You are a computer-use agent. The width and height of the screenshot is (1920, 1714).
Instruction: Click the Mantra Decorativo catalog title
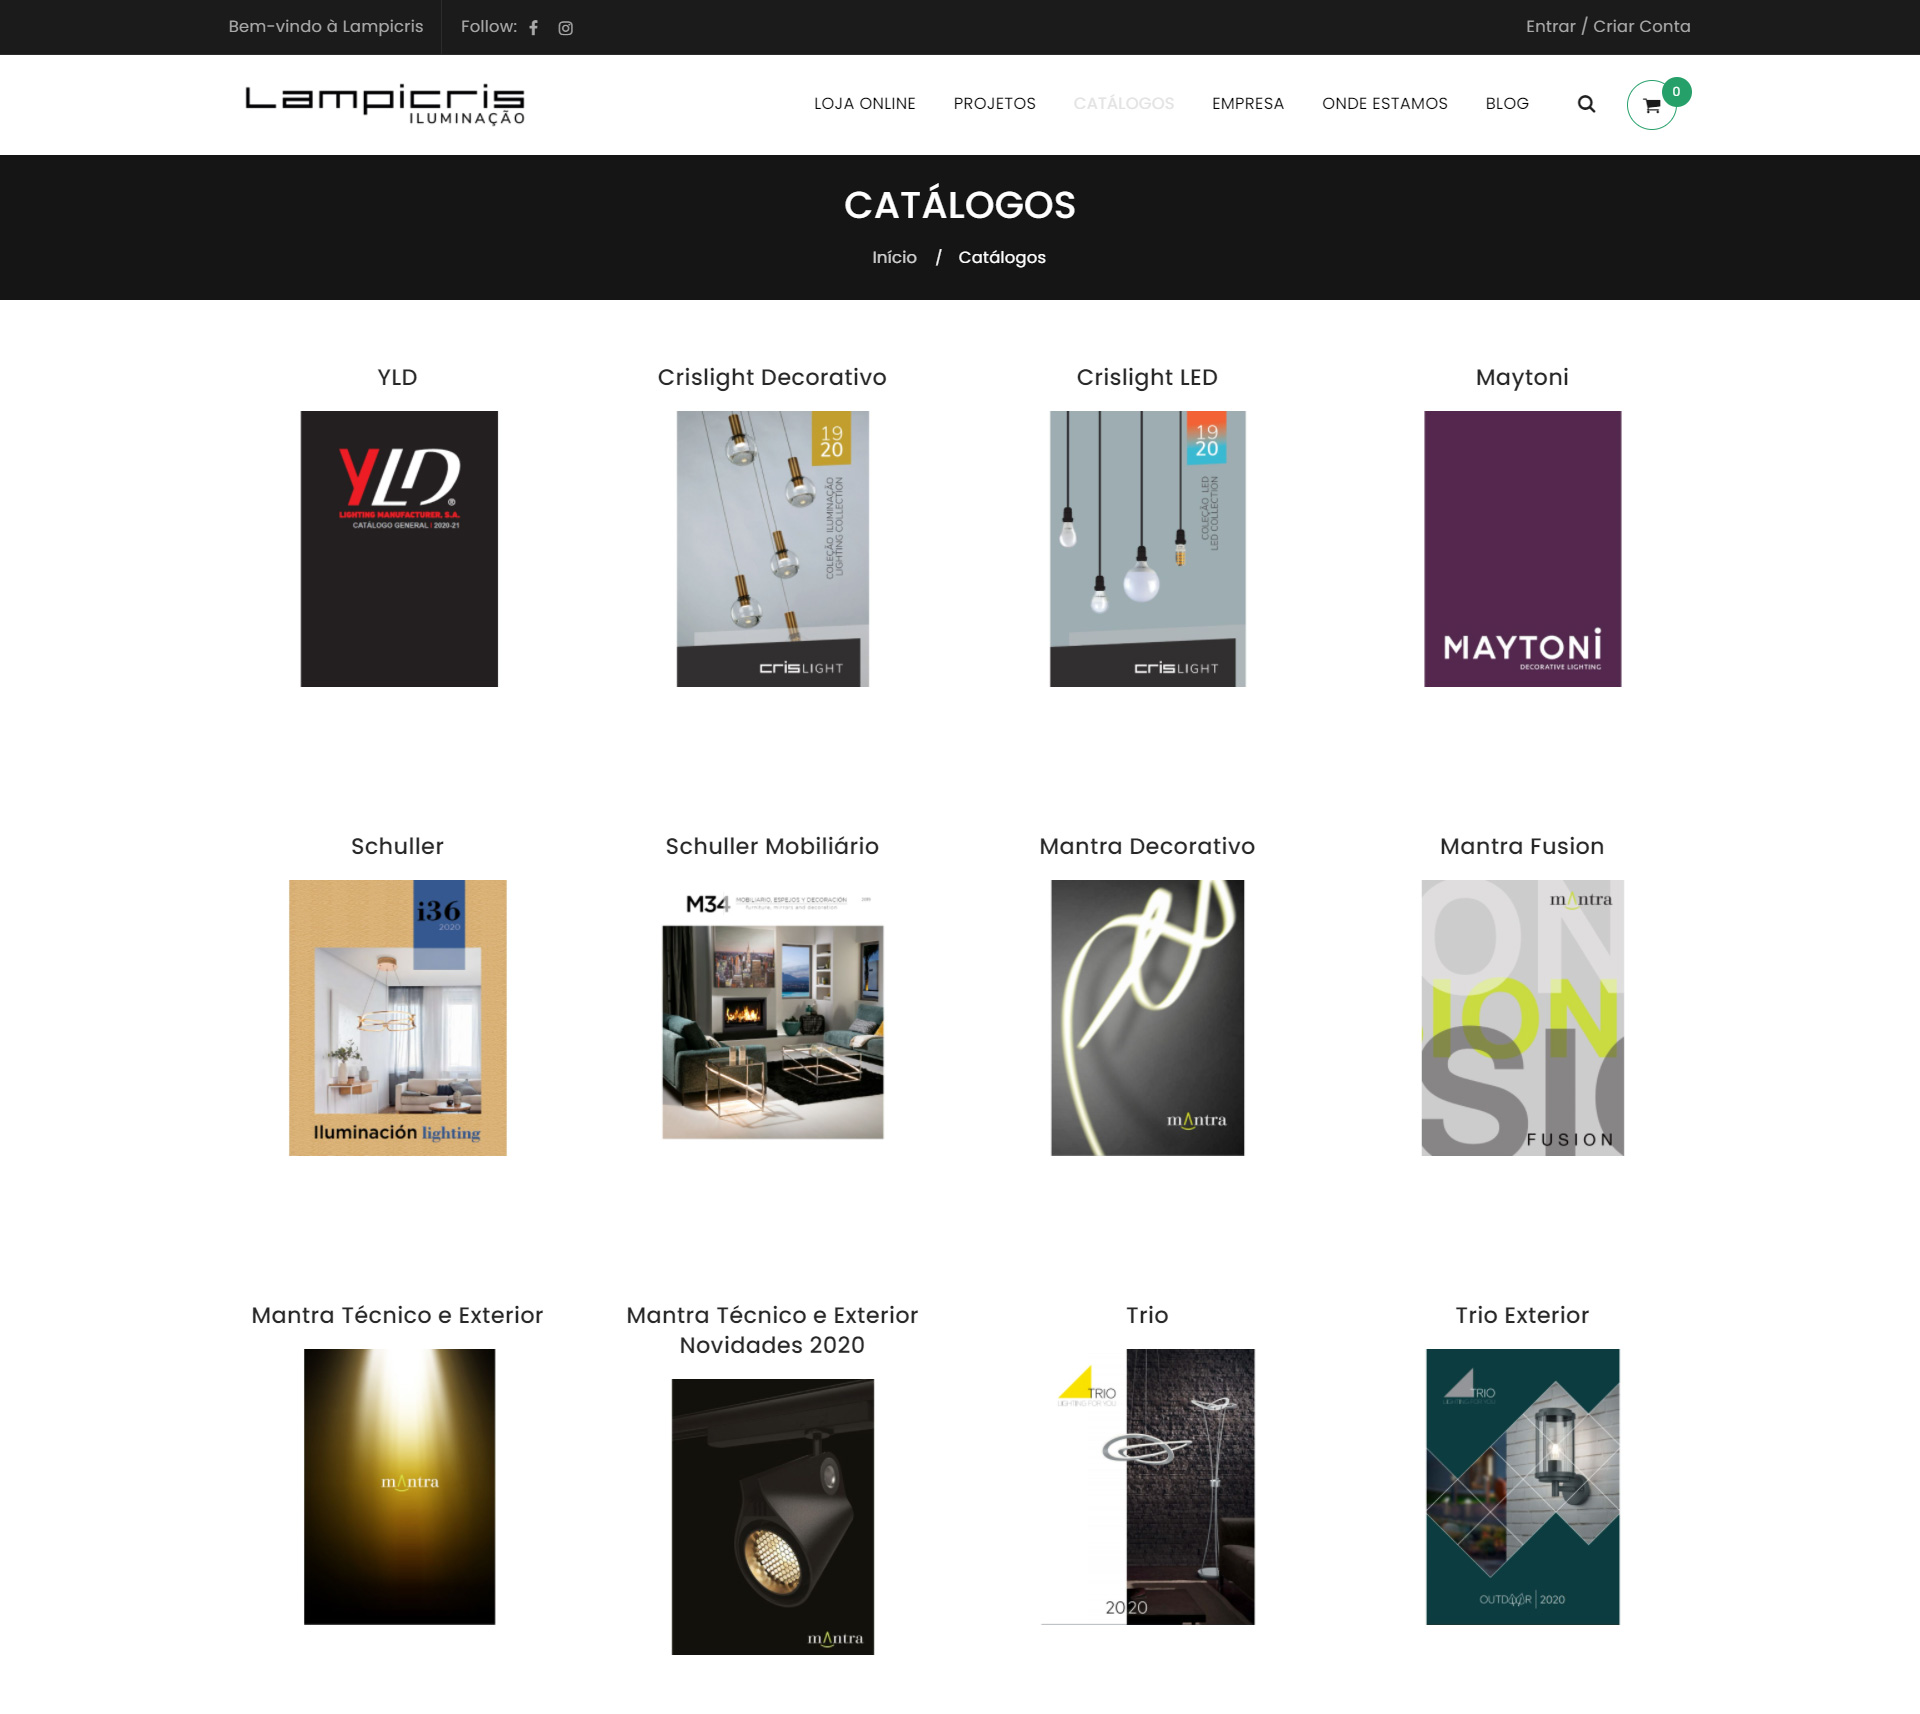1147,847
